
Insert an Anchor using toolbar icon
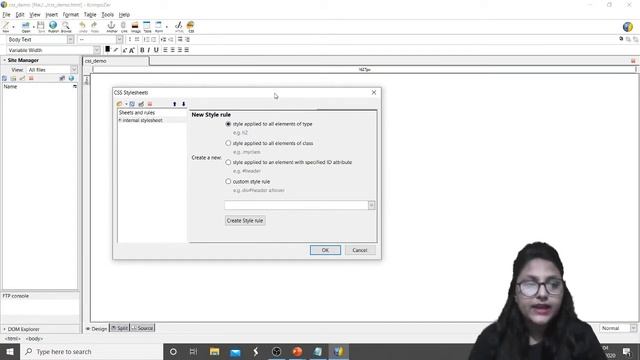tap(111, 26)
